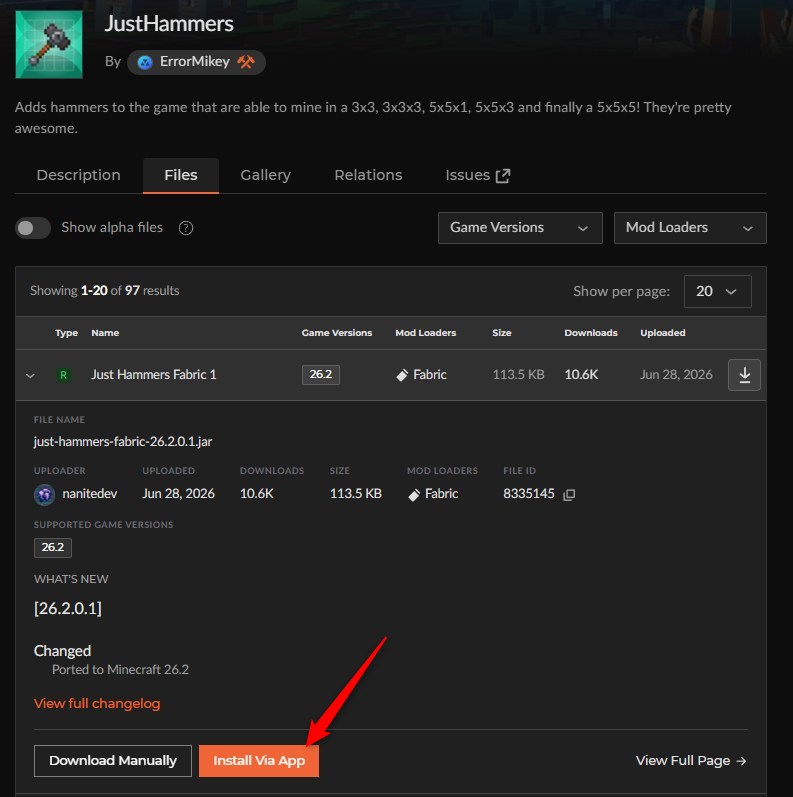Image resolution: width=793 pixels, height=797 pixels.
Task: Click the 113.5 KB size value in the table row
Action: tap(518, 375)
